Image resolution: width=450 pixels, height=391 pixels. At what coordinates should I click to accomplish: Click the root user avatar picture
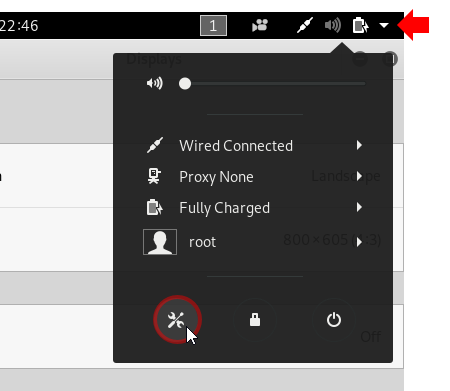160,242
